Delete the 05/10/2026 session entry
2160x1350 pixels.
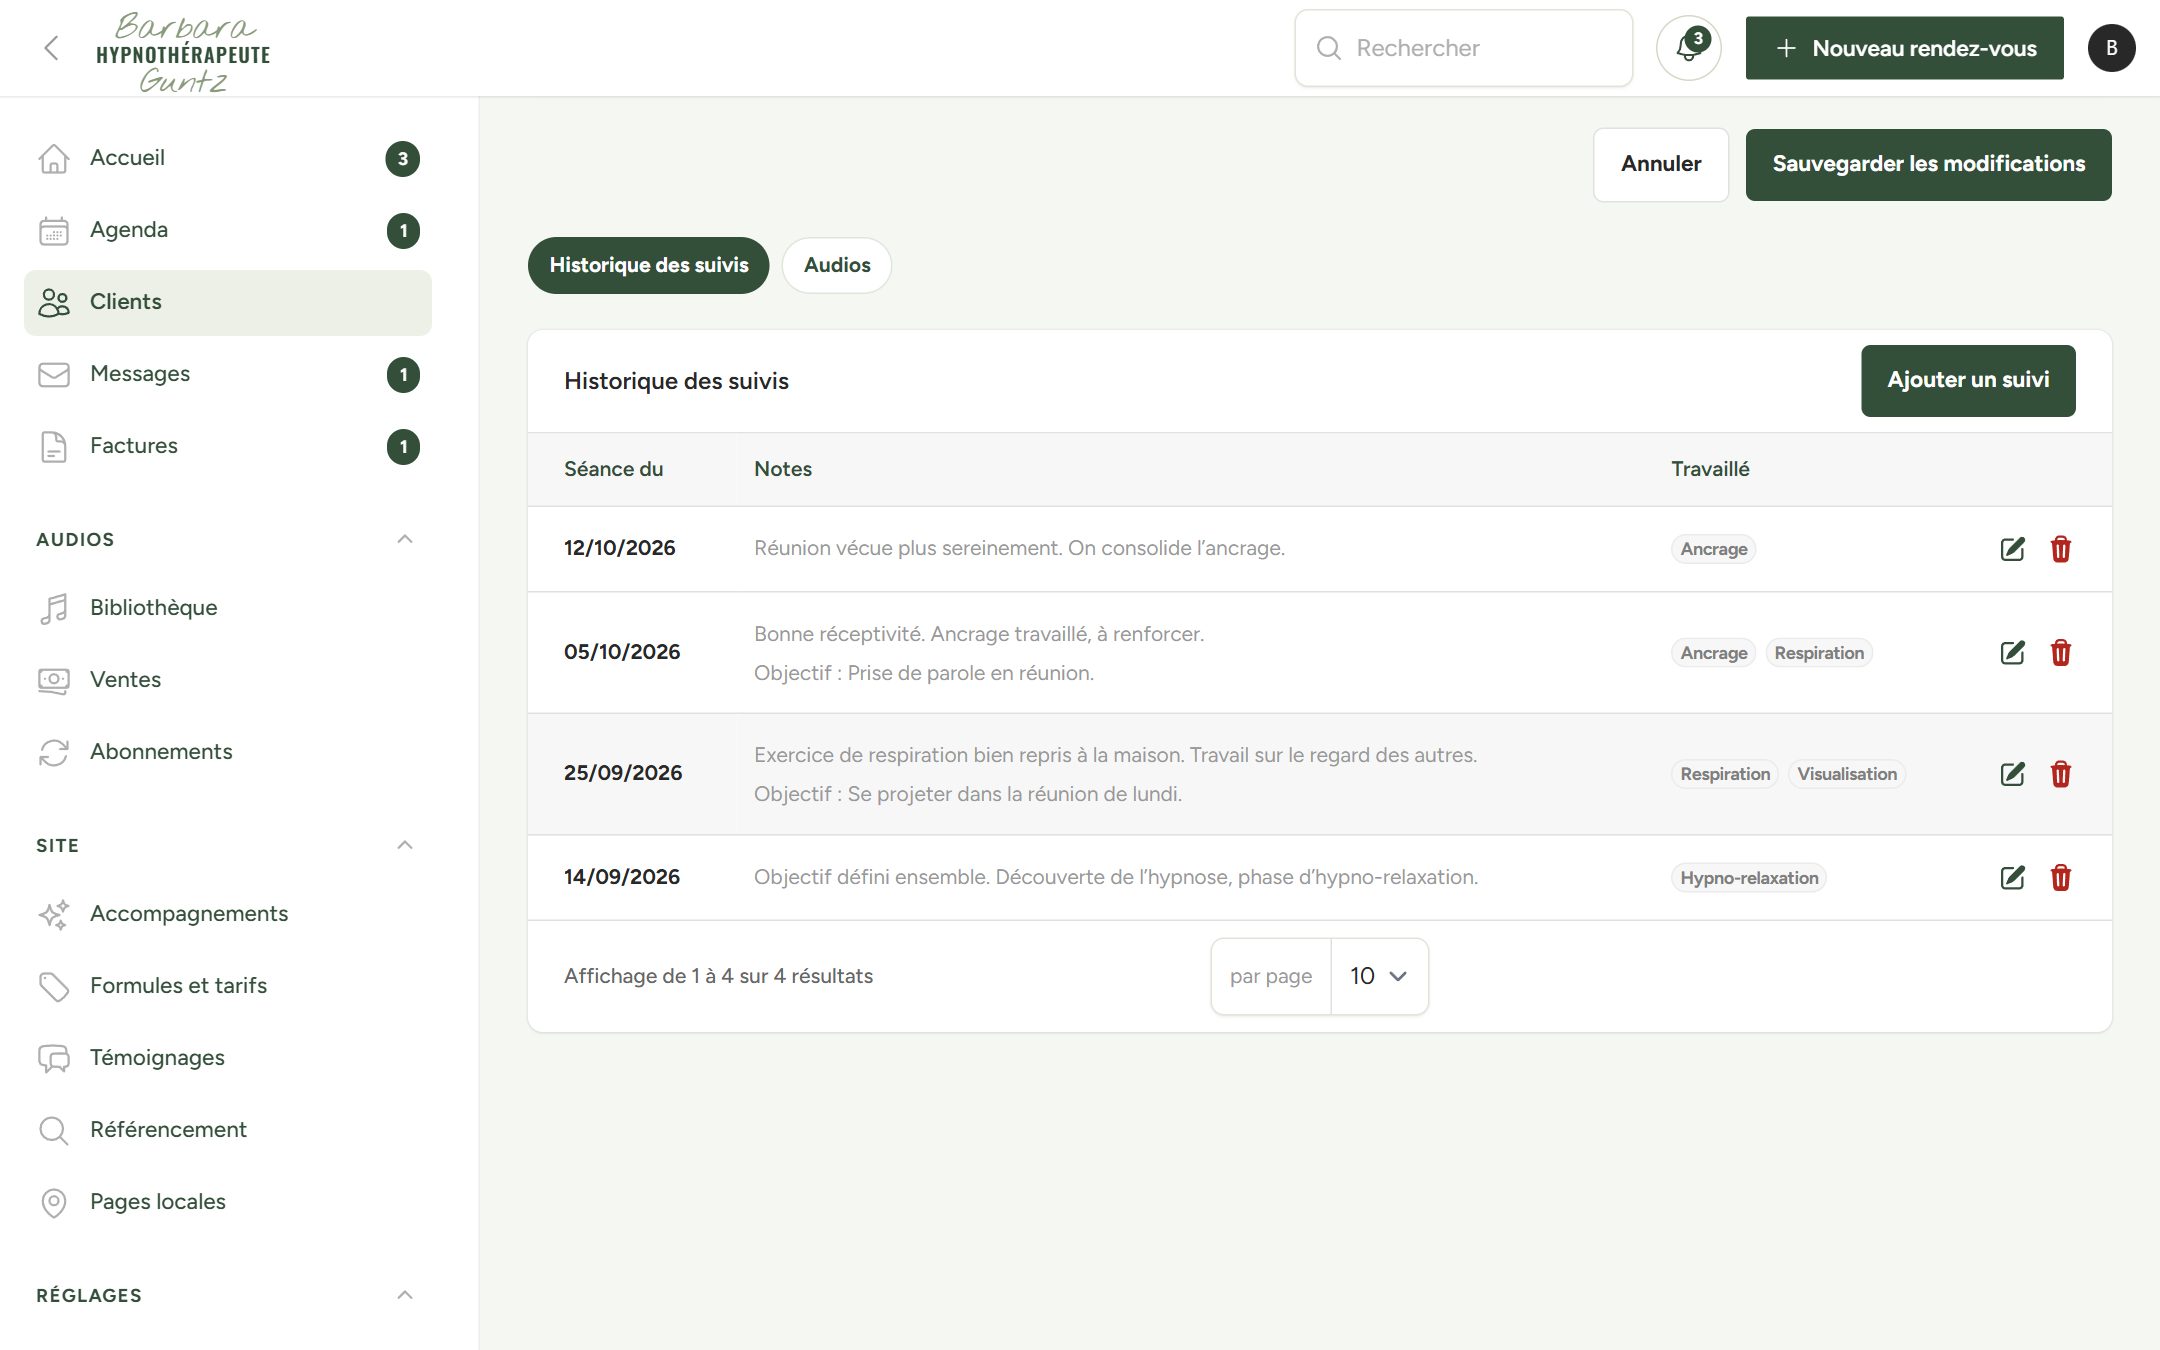pos(2060,652)
